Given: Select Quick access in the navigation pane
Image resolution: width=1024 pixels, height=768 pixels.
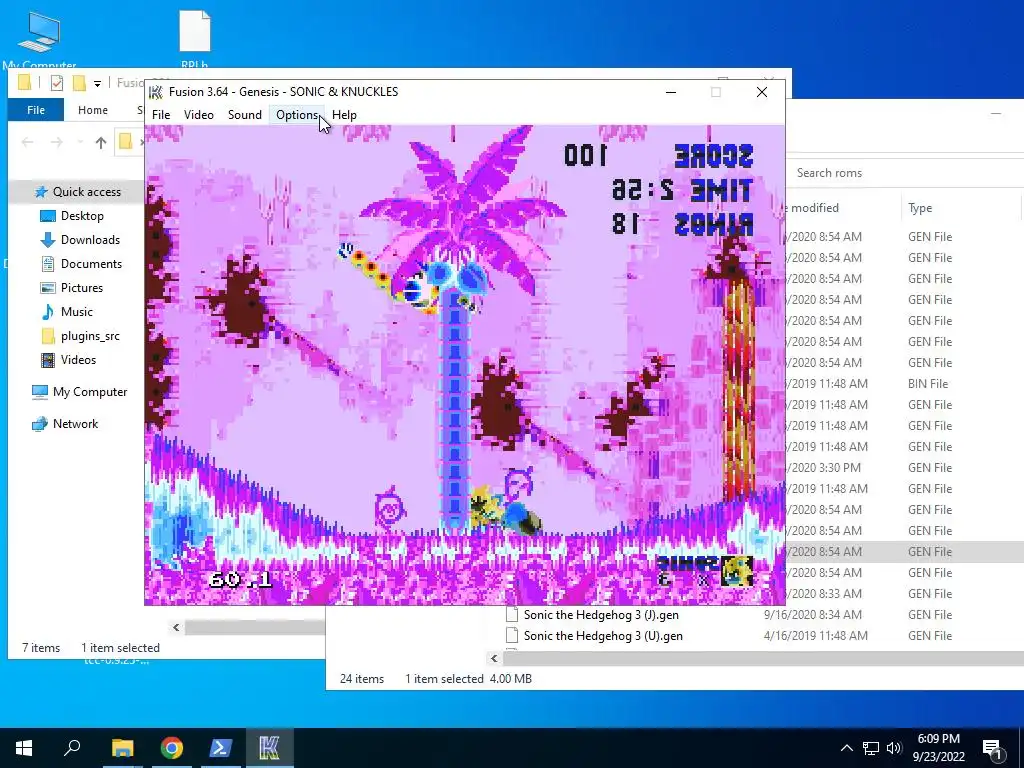Looking at the screenshot, I should pos(87,192).
